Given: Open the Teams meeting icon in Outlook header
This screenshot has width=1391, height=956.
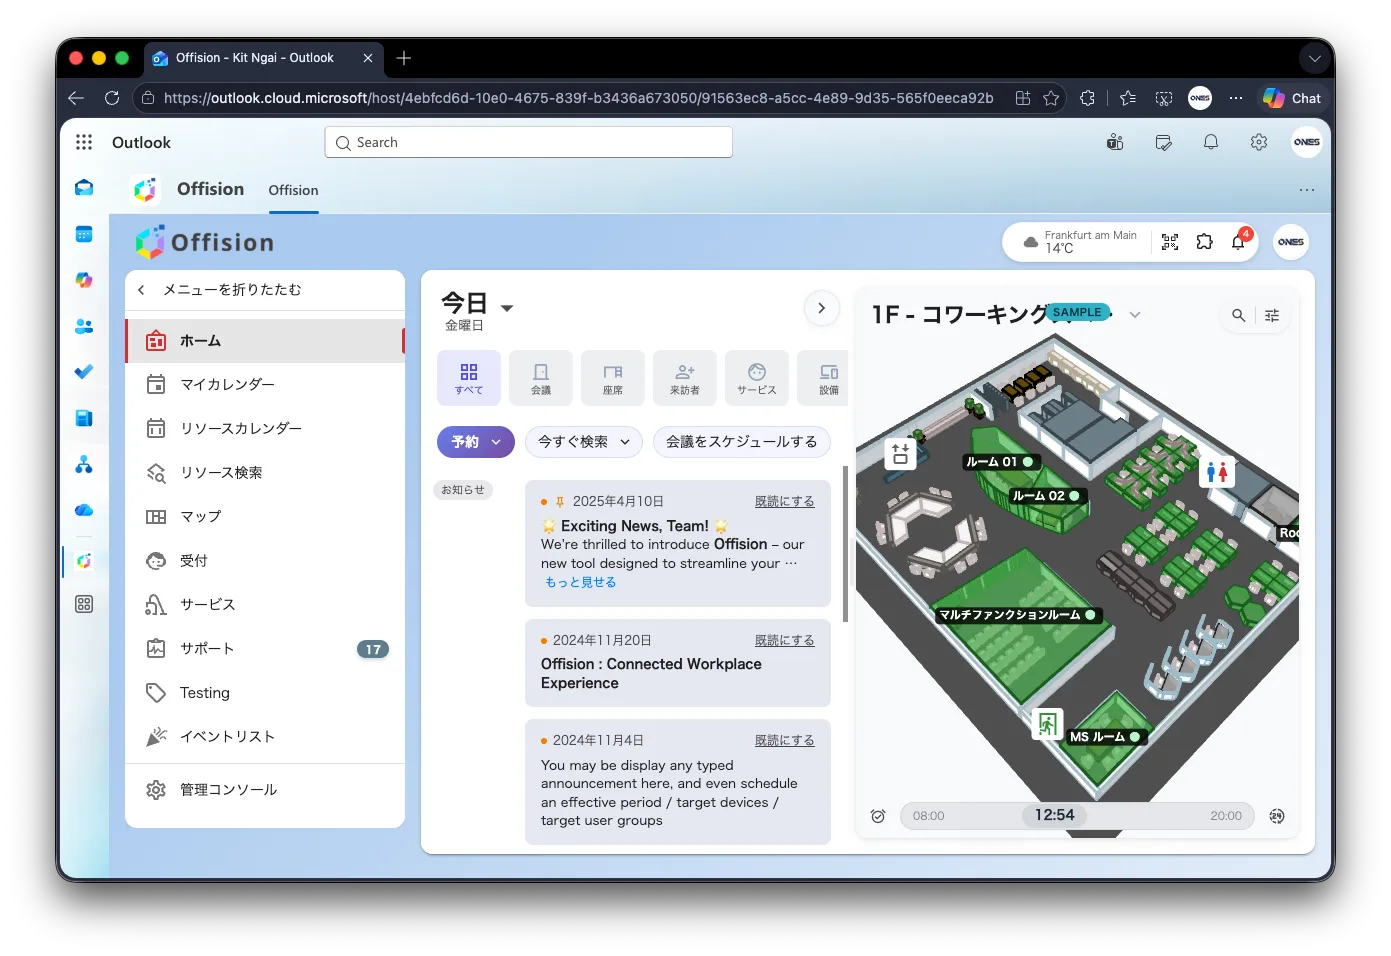Looking at the screenshot, I should 1115,142.
